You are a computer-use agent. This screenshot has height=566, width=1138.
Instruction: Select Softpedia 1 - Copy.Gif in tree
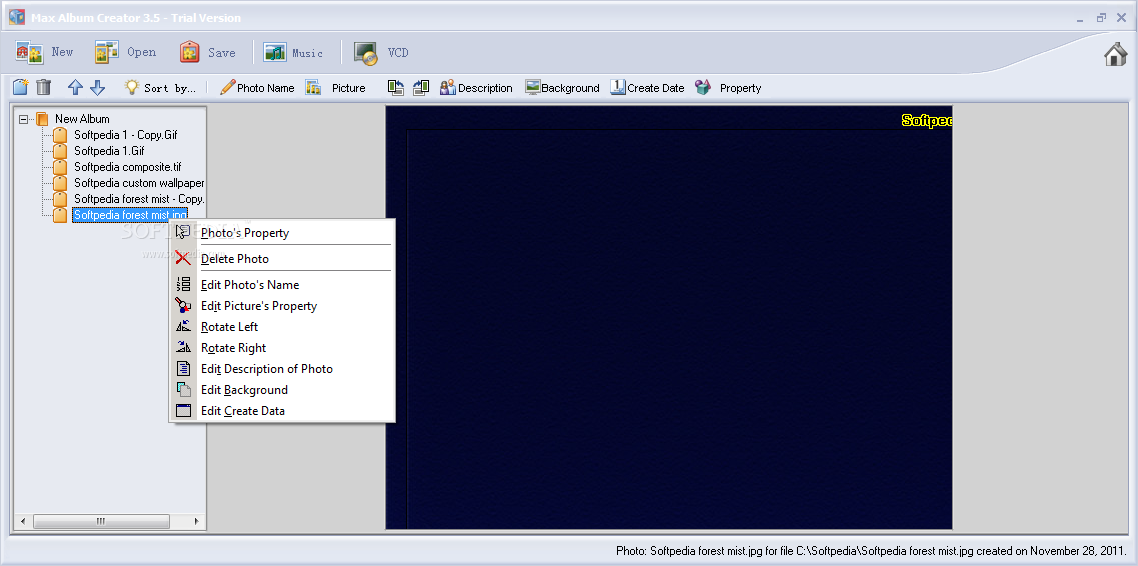[x=126, y=135]
